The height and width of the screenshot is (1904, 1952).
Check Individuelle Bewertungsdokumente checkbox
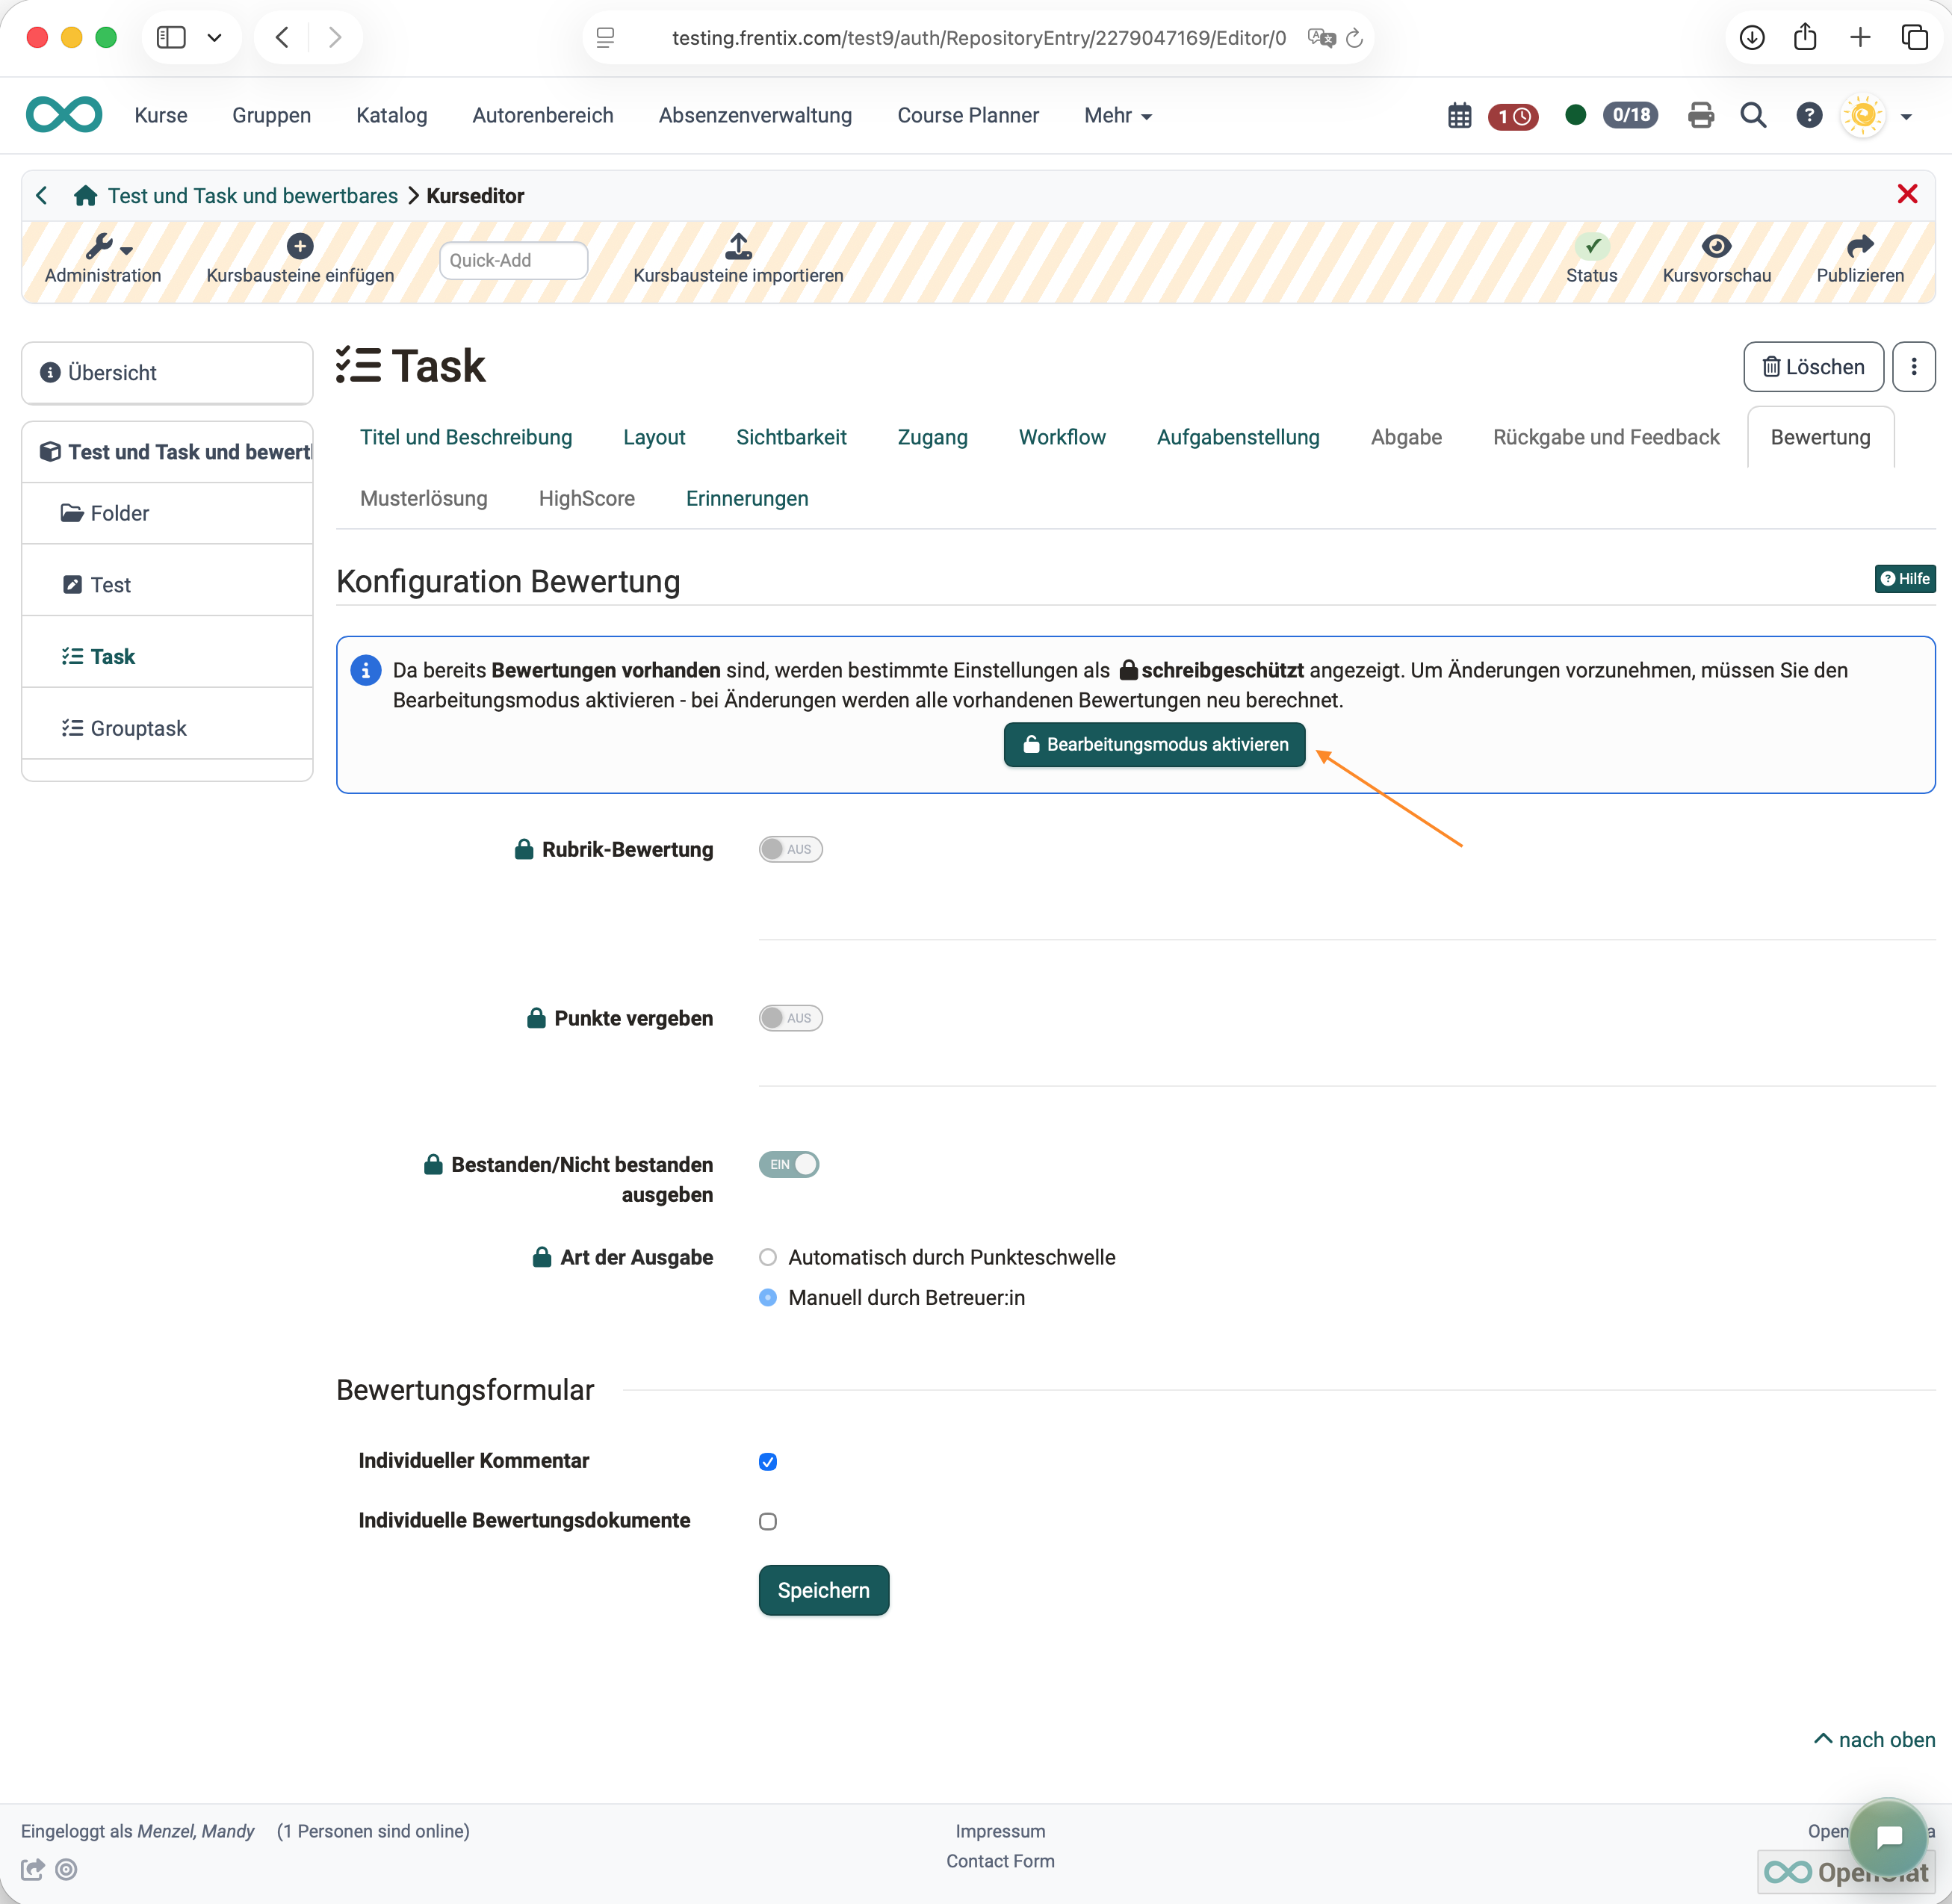point(768,1521)
